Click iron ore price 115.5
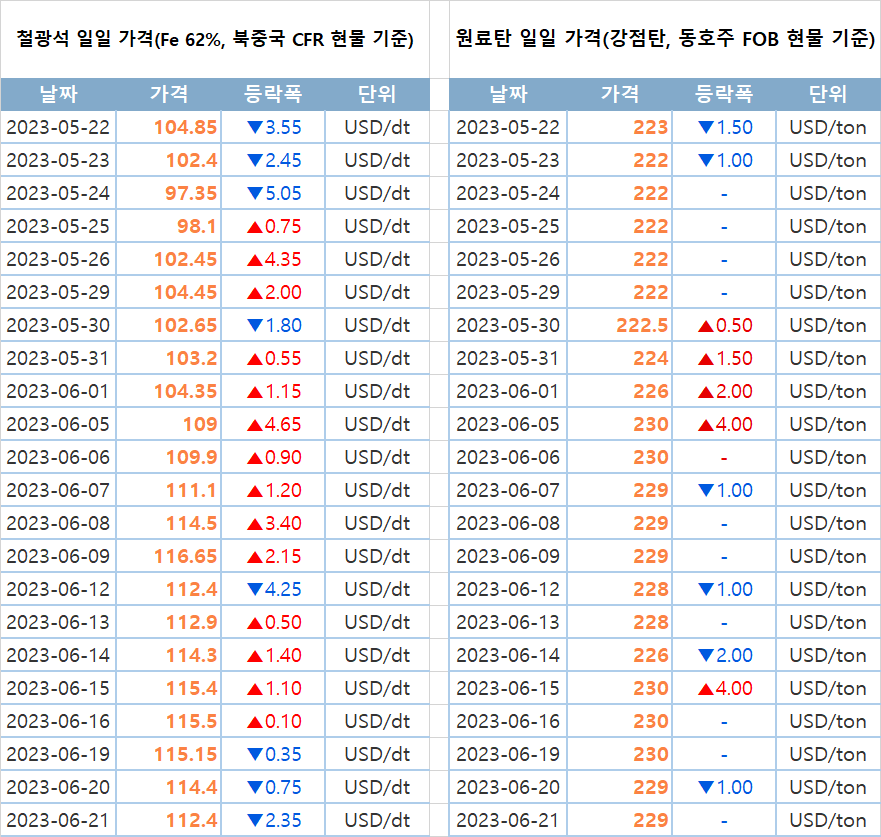Viewport: 881px width, 837px height. tap(192, 721)
